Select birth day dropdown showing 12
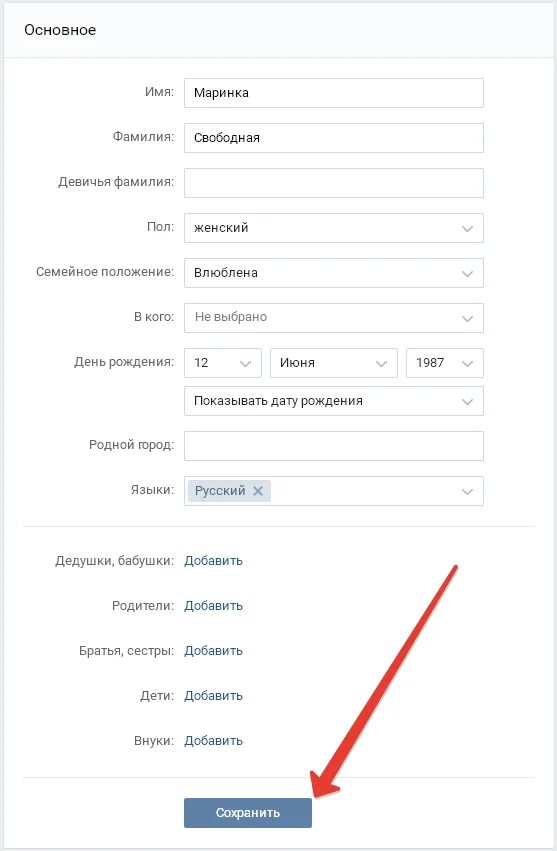This screenshot has height=851, width=557. click(x=223, y=363)
